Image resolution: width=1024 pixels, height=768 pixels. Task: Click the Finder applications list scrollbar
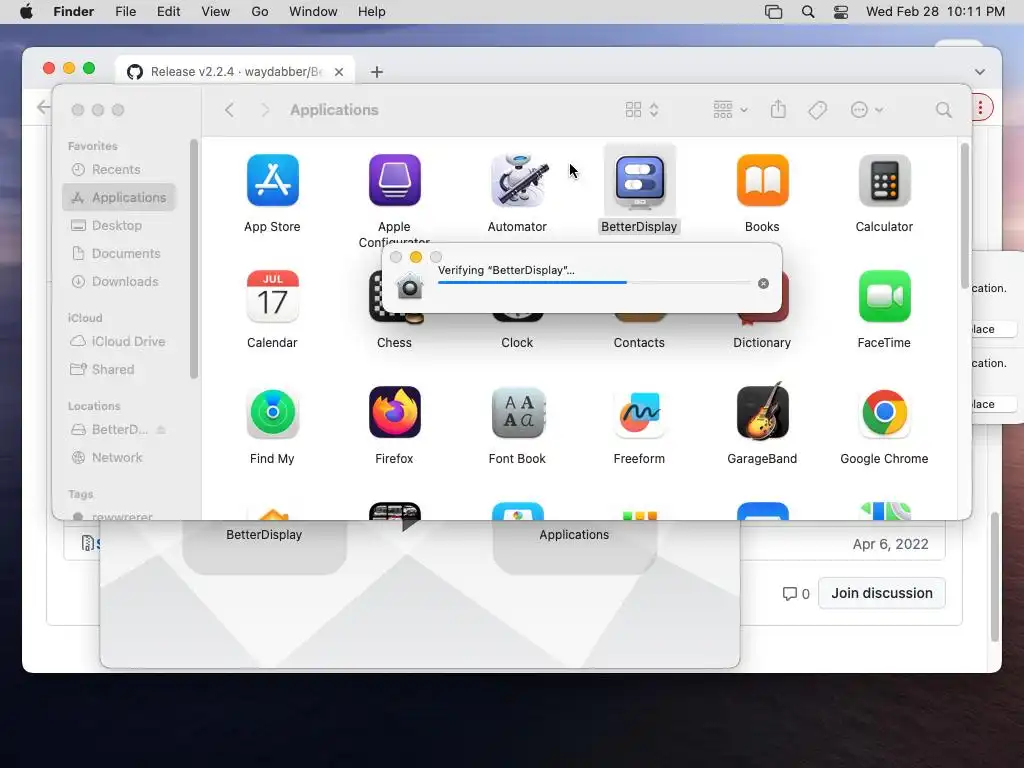click(x=965, y=216)
